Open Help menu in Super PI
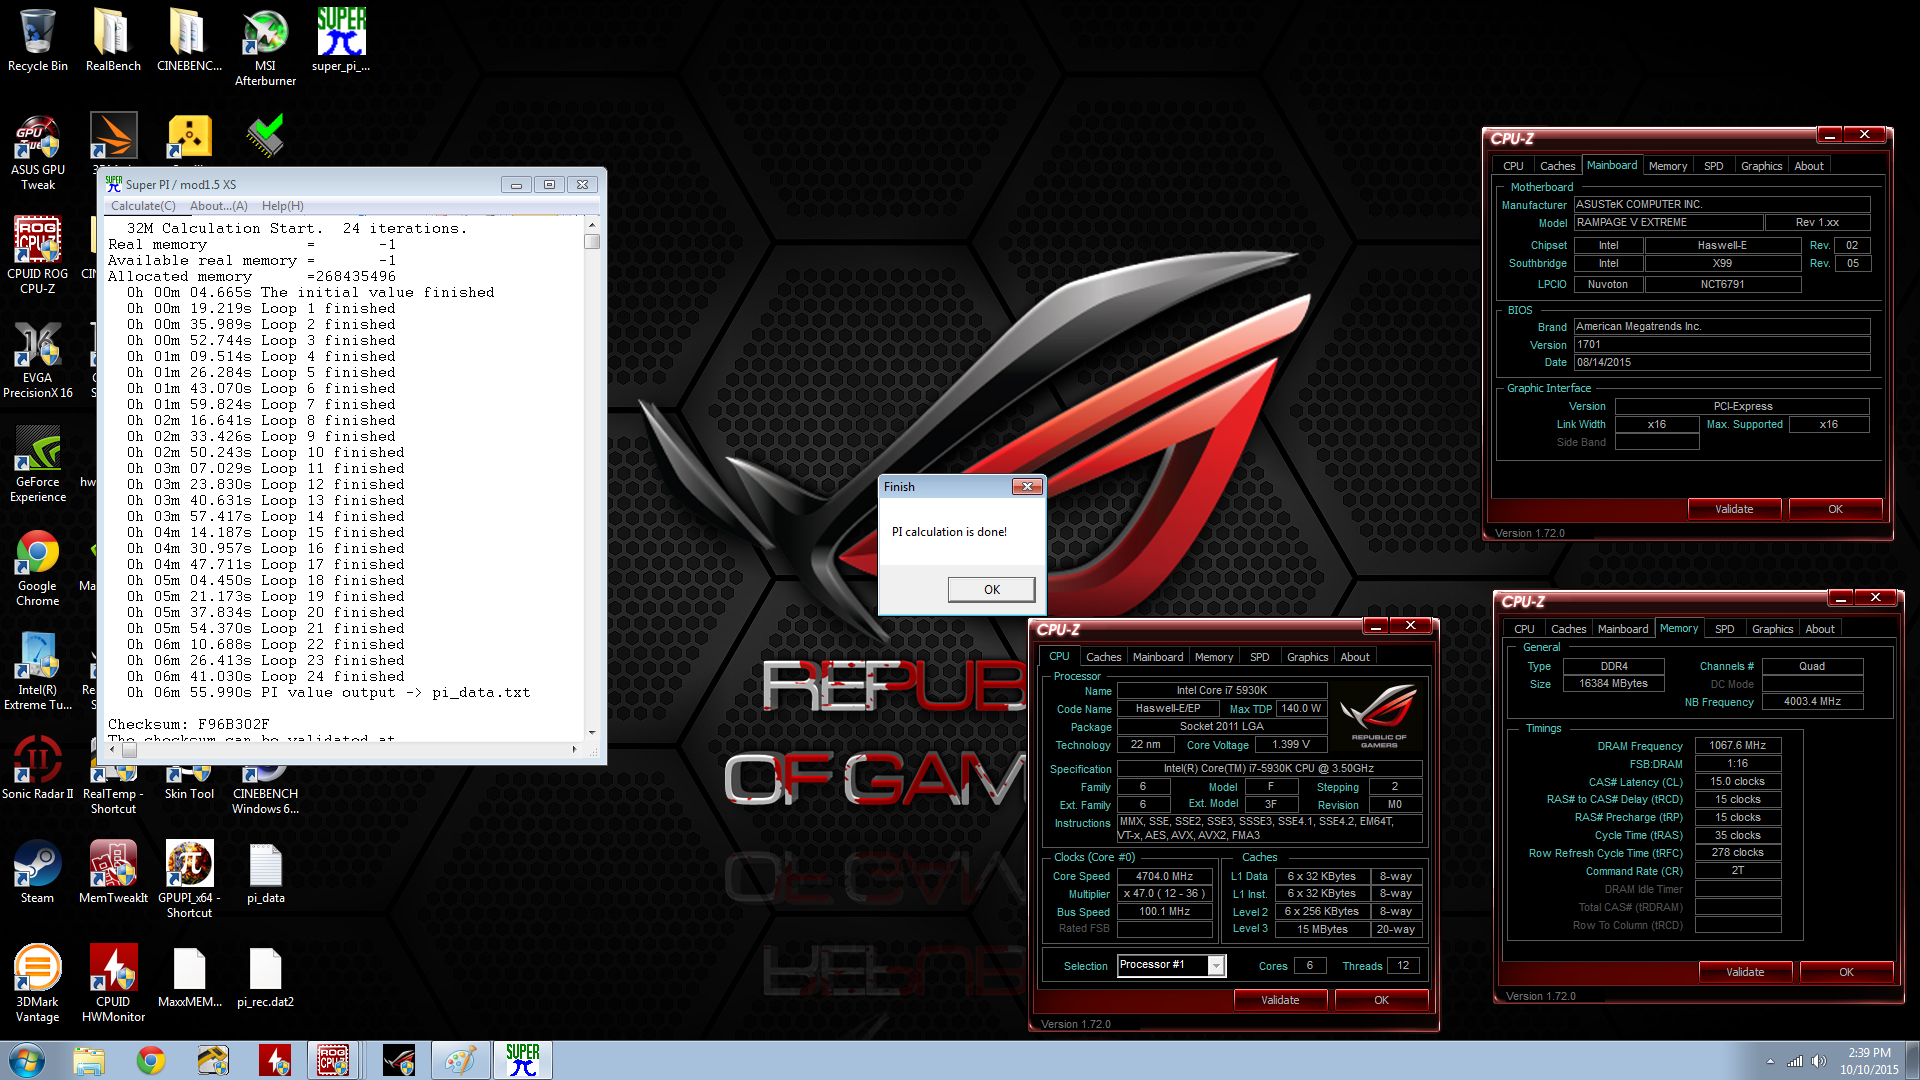The image size is (1920, 1080). (282, 206)
